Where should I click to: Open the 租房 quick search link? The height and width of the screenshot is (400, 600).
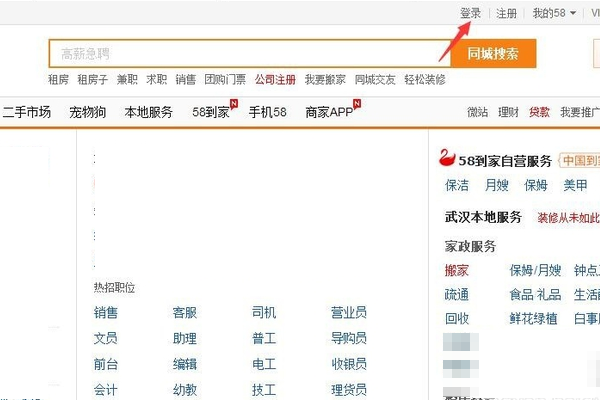click(x=59, y=80)
